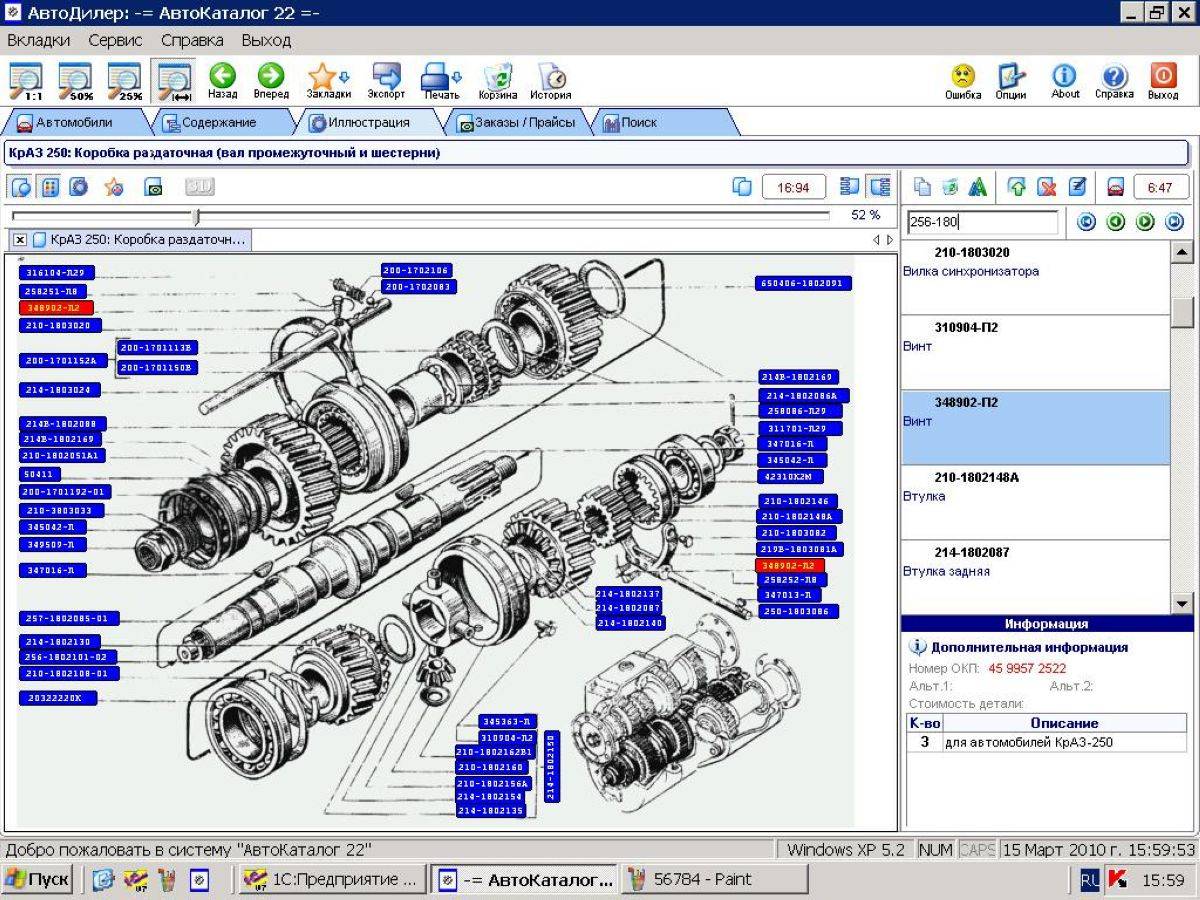Click the green eye view icon

pyautogui.click(x=153, y=187)
